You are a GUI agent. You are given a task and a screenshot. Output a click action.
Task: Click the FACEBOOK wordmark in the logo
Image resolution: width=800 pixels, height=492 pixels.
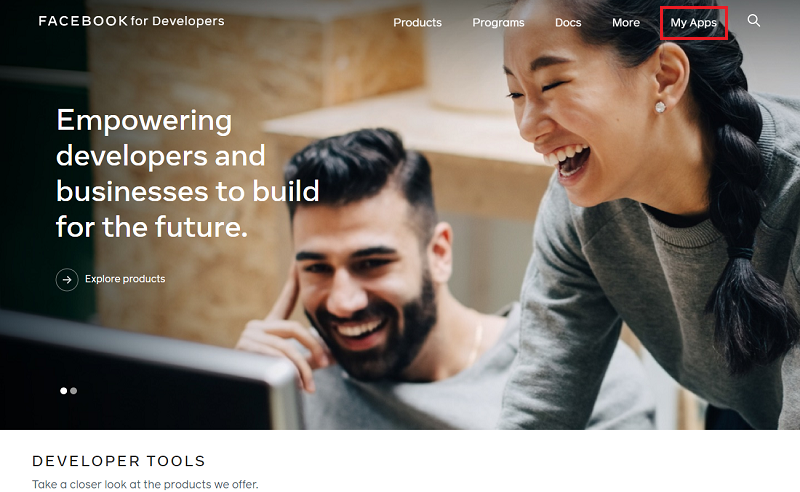point(83,21)
